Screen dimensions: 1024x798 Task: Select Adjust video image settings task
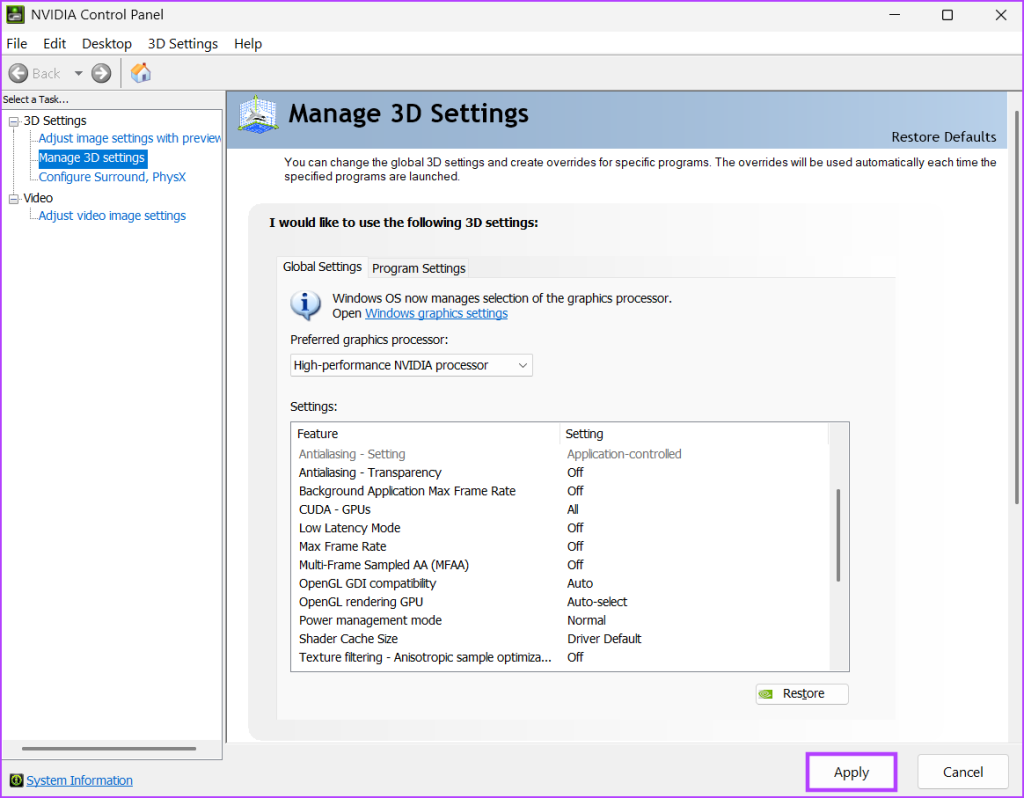112,215
